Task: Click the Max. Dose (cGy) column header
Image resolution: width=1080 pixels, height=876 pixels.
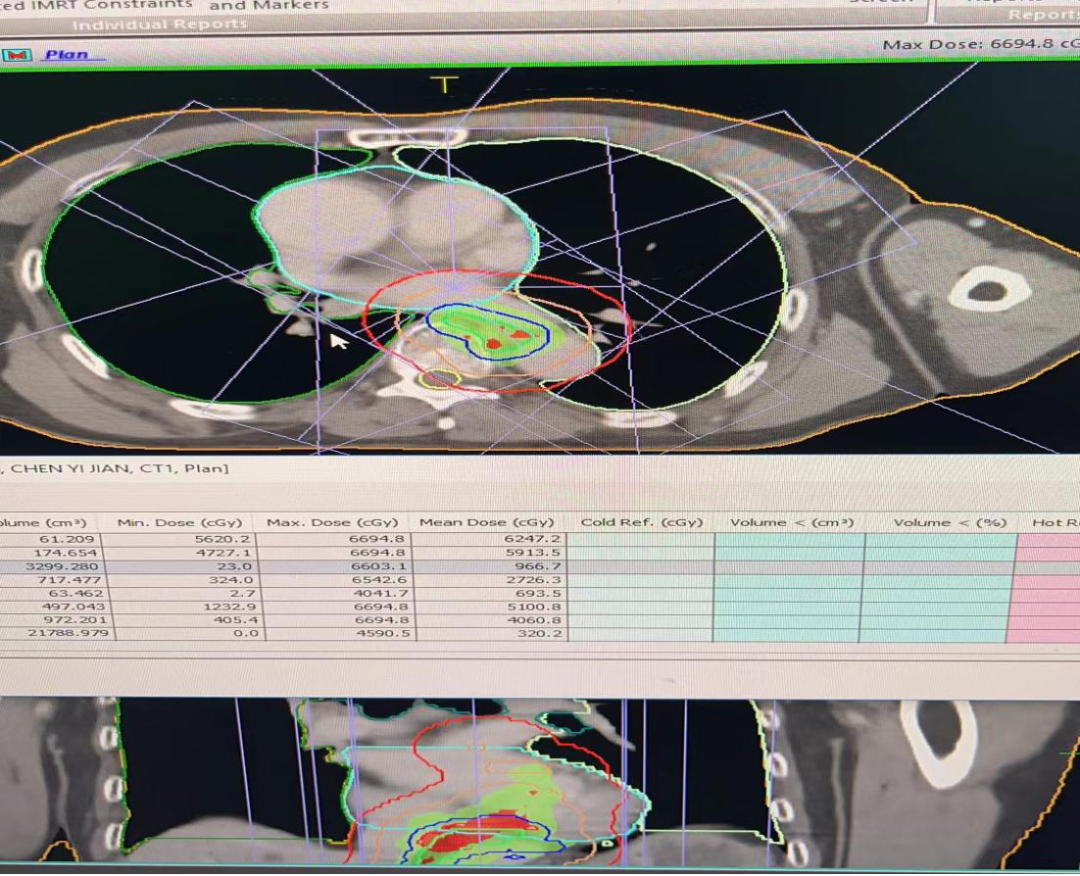Action: (331, 522)
